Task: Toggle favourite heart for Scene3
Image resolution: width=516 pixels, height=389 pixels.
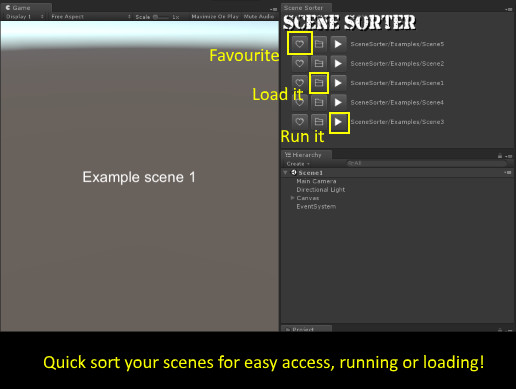Action: pos(299,122)
